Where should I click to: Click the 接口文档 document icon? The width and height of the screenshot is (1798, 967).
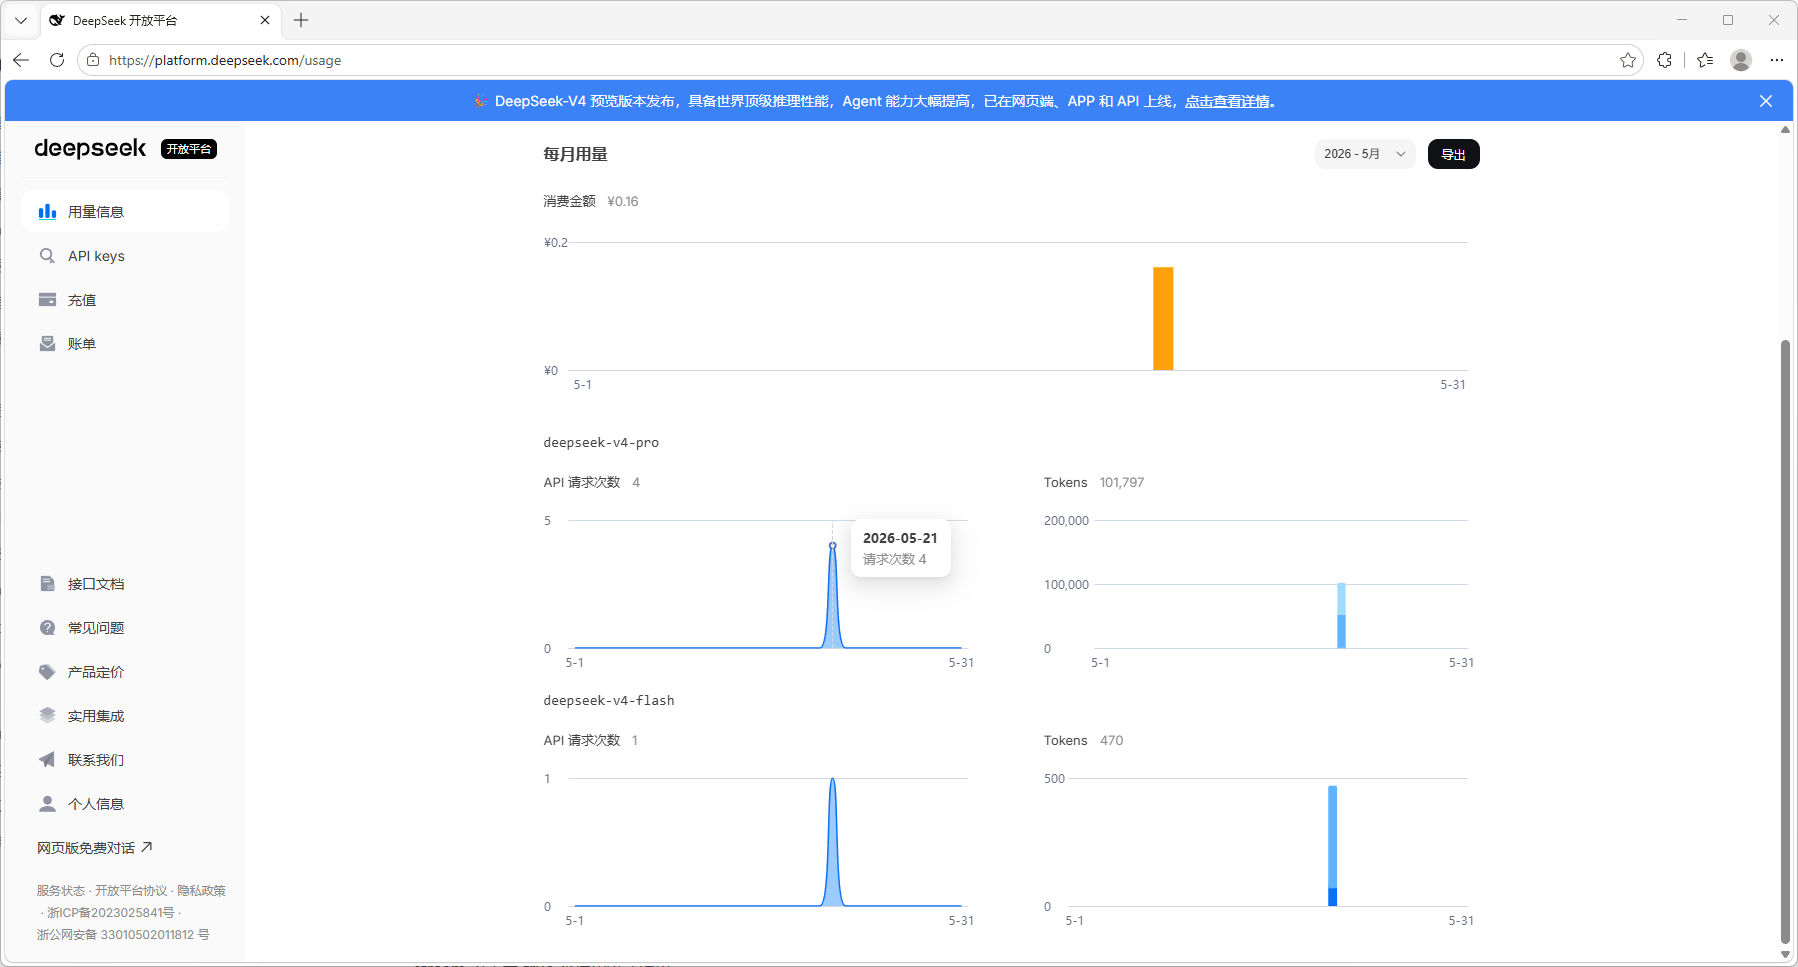(47, 584)
